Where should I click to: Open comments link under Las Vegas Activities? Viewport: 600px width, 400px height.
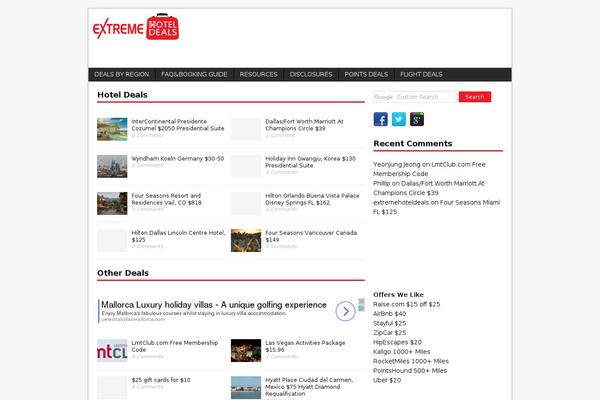coord(281,356)
